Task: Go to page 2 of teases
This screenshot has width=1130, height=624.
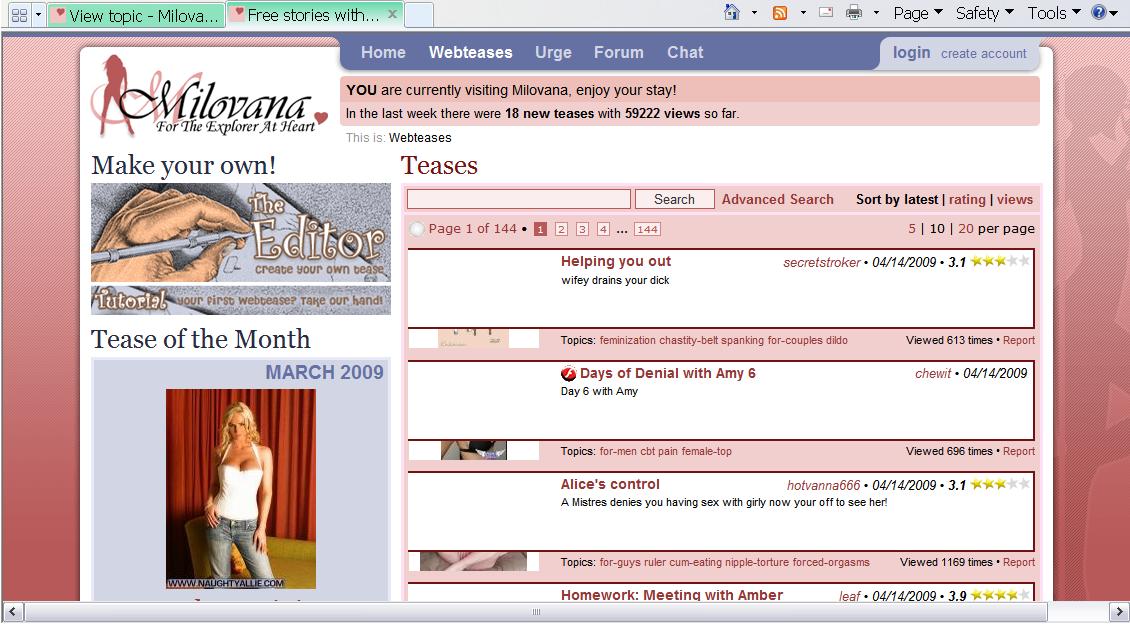Action: (561, 229)
